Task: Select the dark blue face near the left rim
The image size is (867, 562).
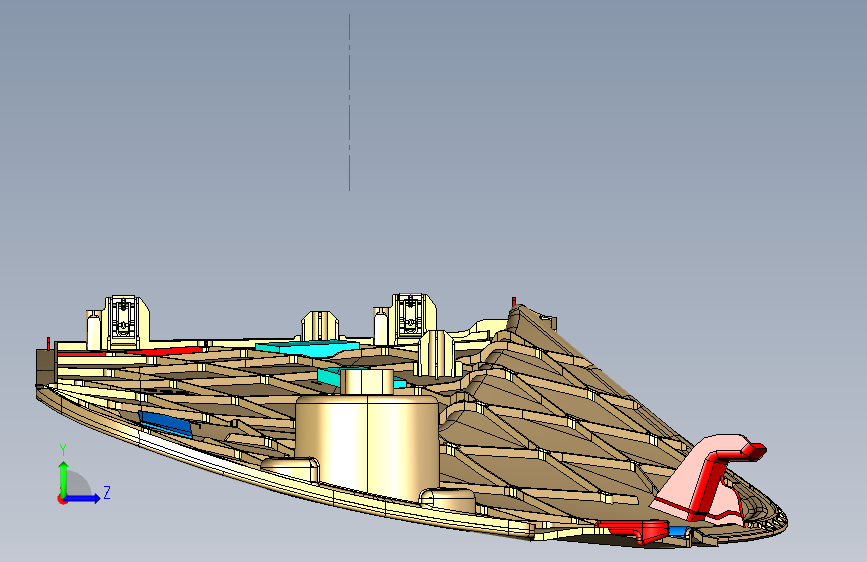Action: click(165, 424)
